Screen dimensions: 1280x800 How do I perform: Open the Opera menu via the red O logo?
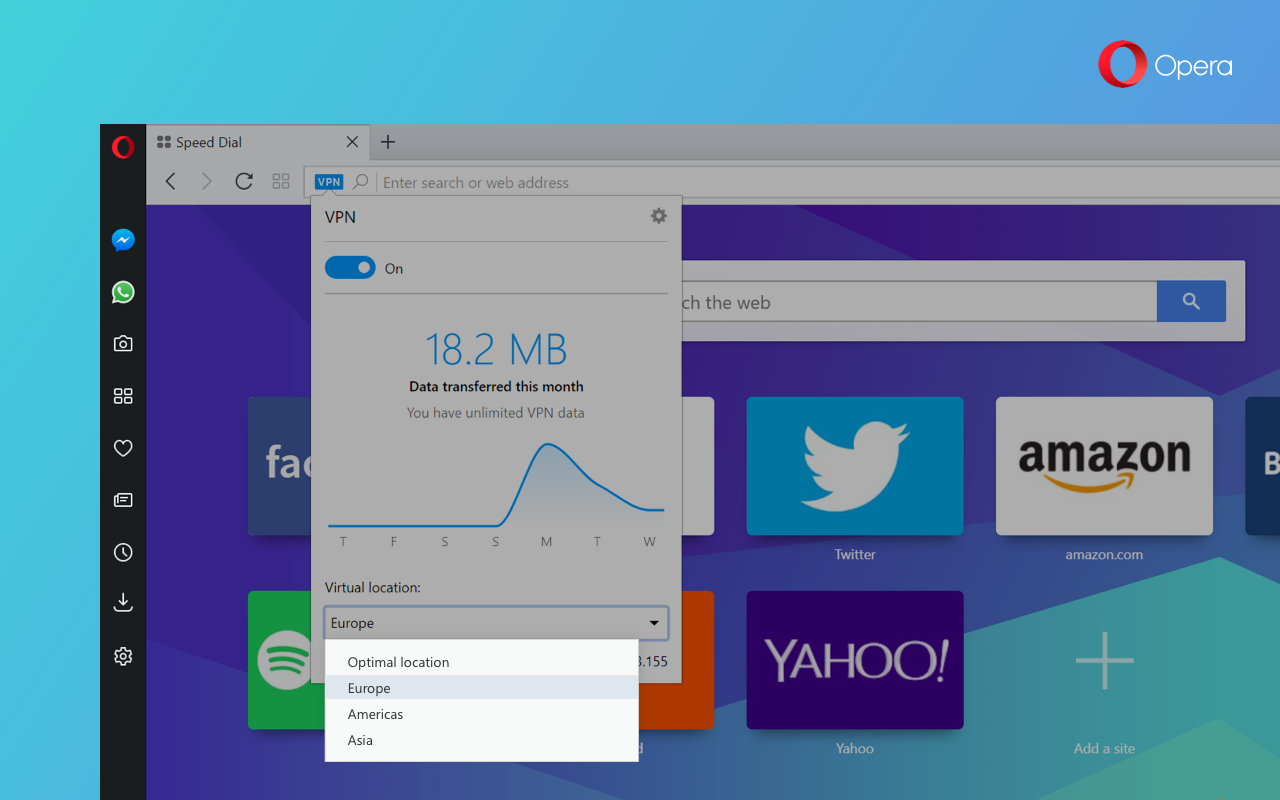(122, 147)
